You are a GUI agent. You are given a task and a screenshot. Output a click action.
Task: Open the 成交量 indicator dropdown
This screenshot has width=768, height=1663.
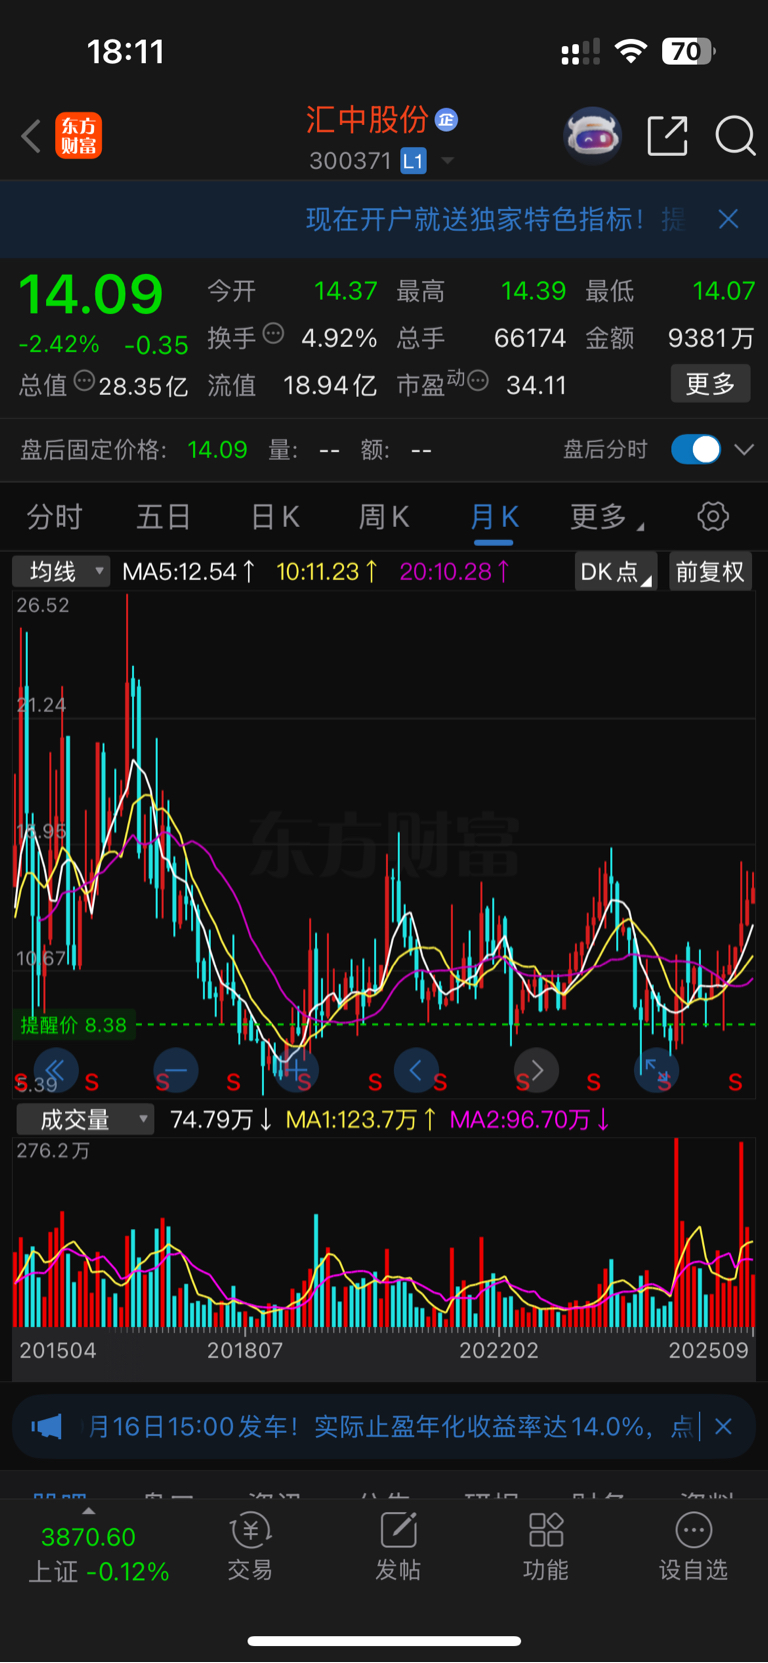click(x=85, y=1120)
